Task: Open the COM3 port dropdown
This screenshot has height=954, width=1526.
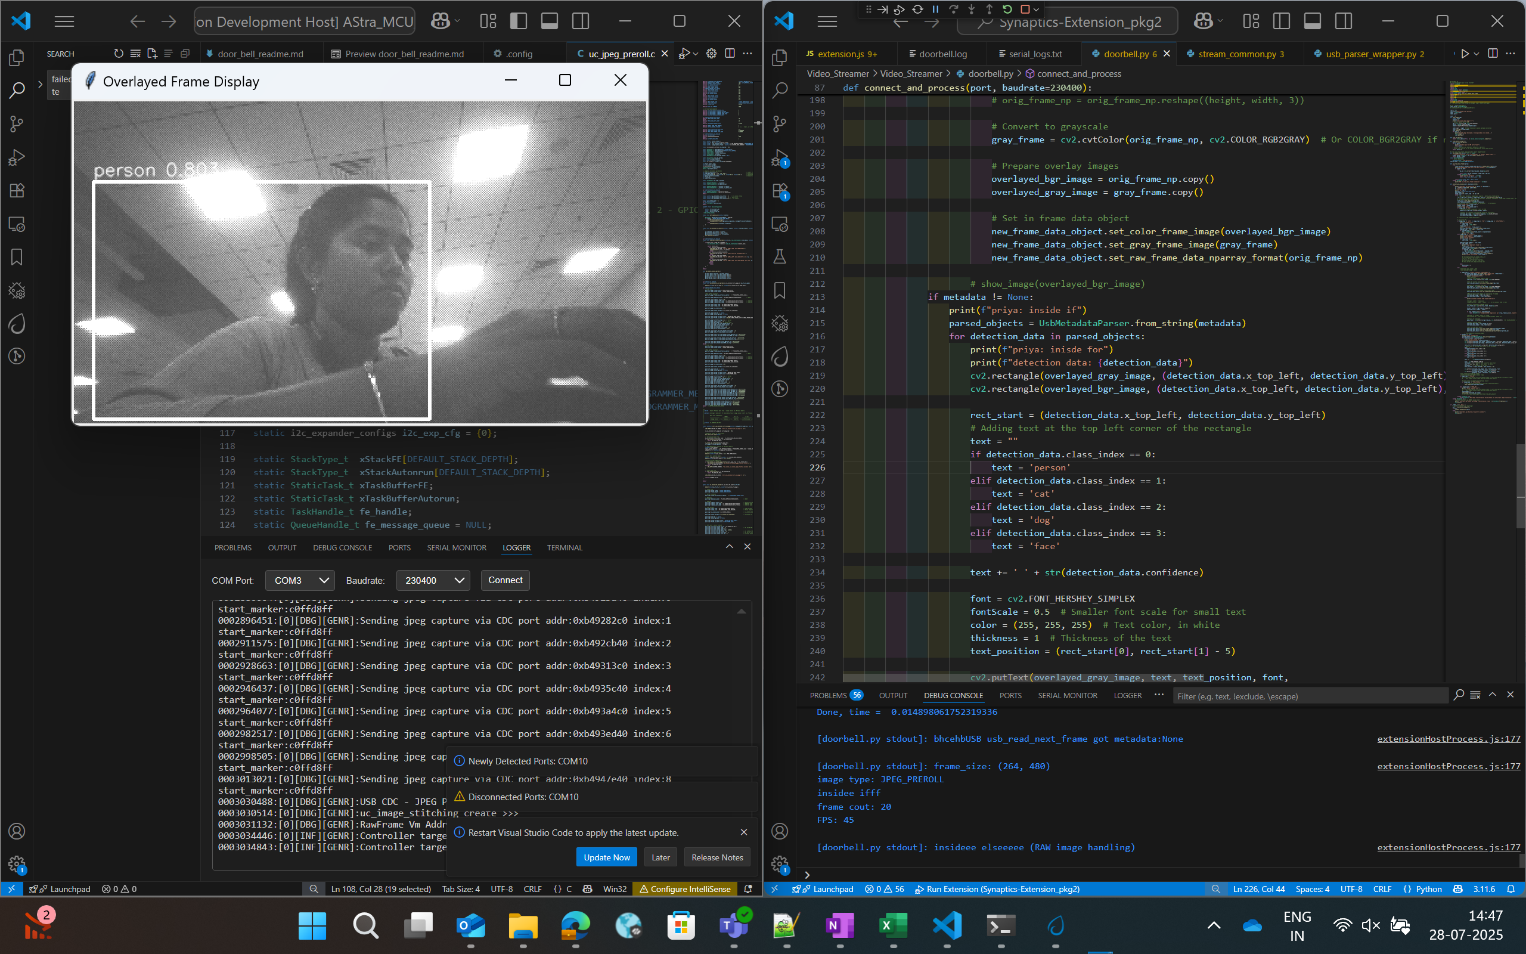Action: click(x=299, y=580)
